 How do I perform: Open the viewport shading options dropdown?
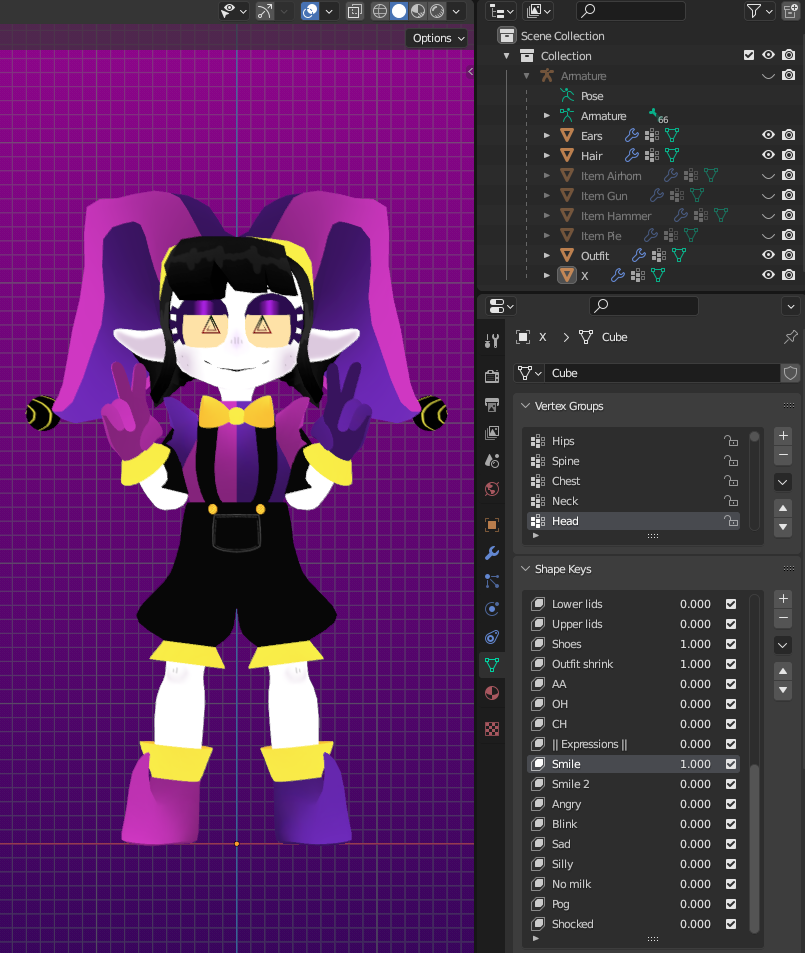click(457, 11)
